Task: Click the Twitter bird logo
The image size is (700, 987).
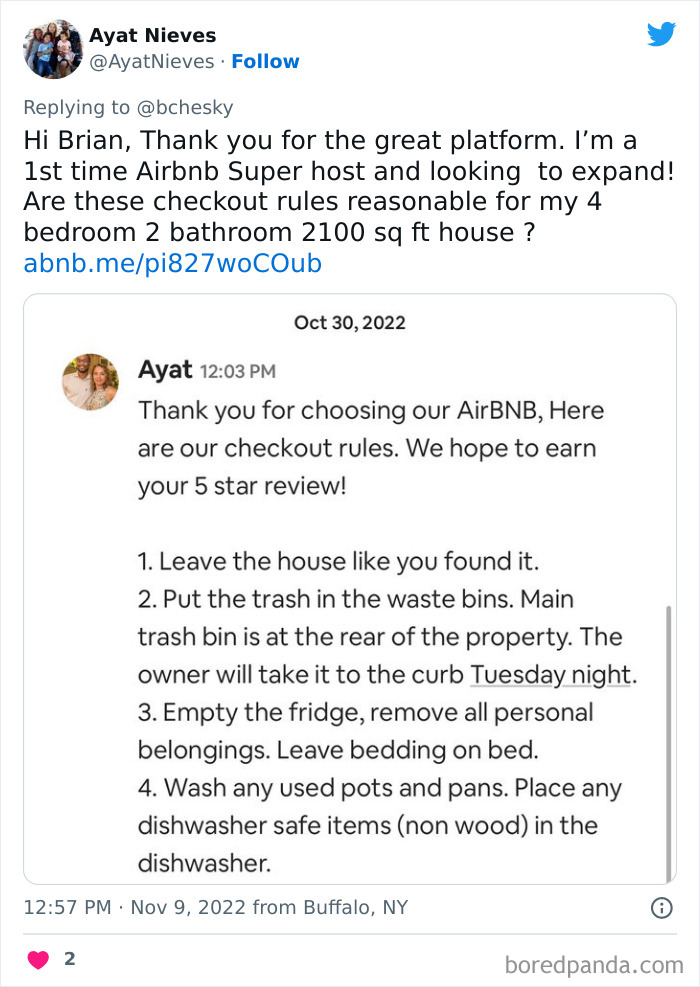Action: pyautogui.click(x=661, y=35)
